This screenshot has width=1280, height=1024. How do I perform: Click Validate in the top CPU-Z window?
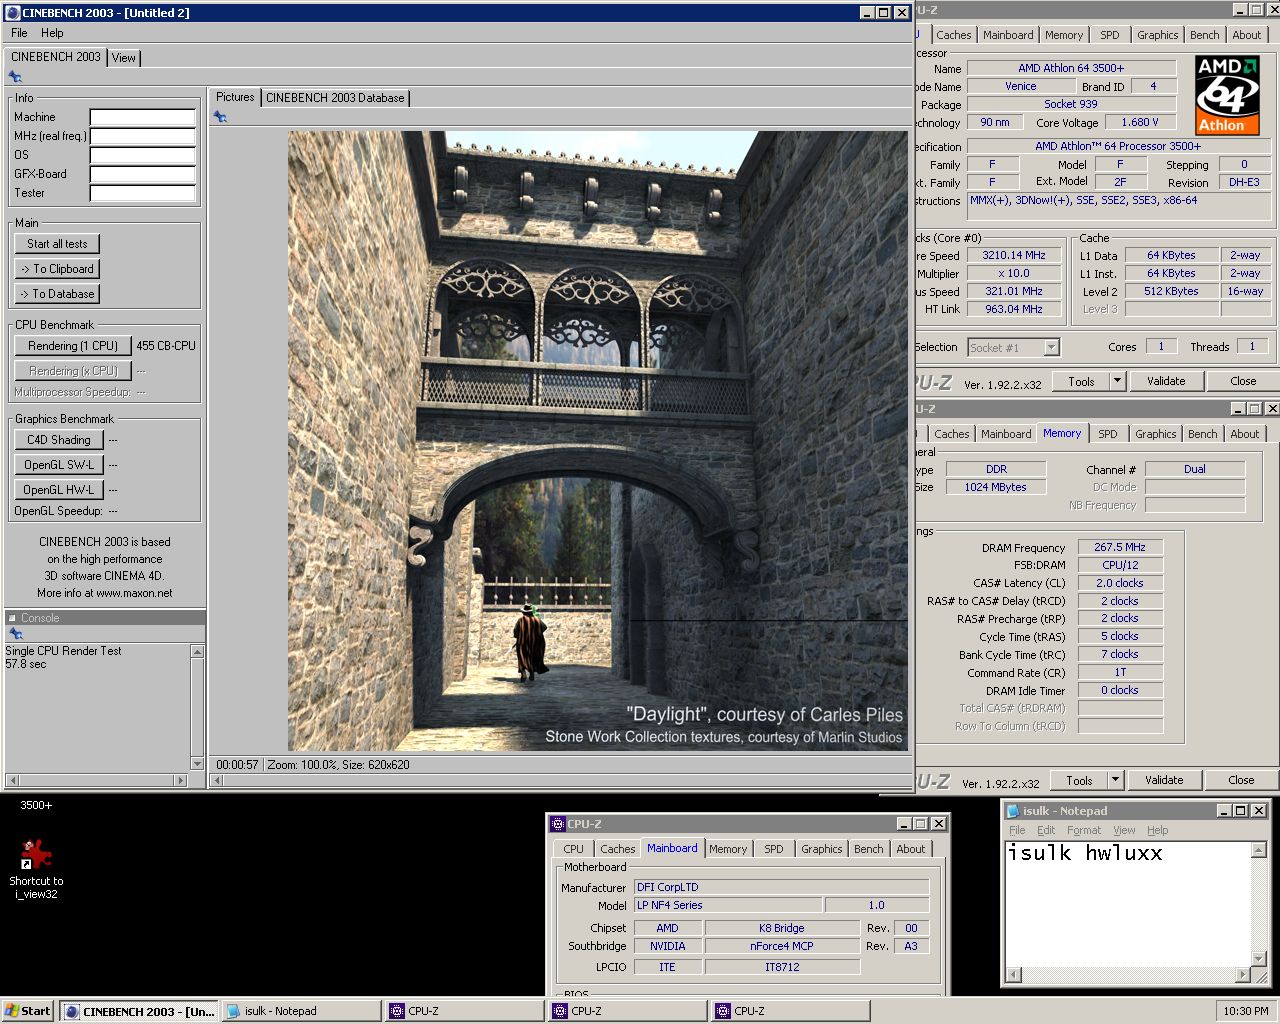click(1166, 381)
